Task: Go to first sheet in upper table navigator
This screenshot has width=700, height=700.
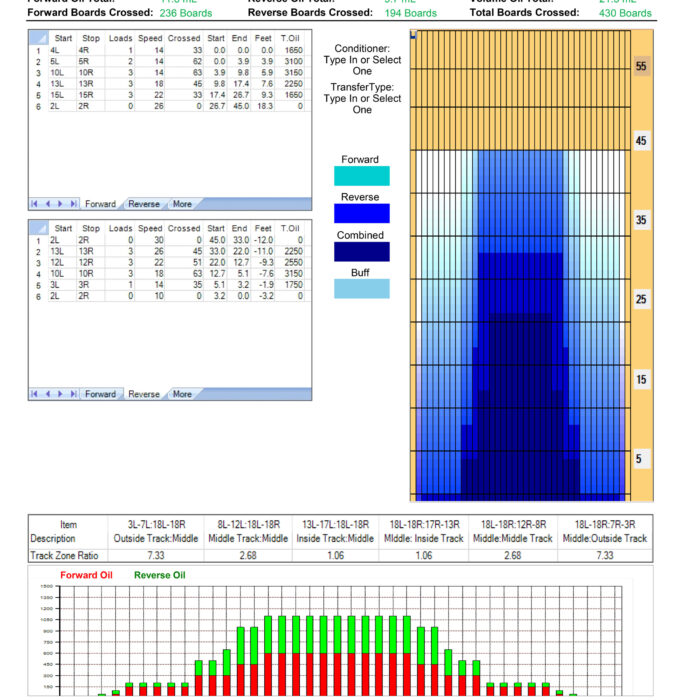Action: [x=34, y=204]
